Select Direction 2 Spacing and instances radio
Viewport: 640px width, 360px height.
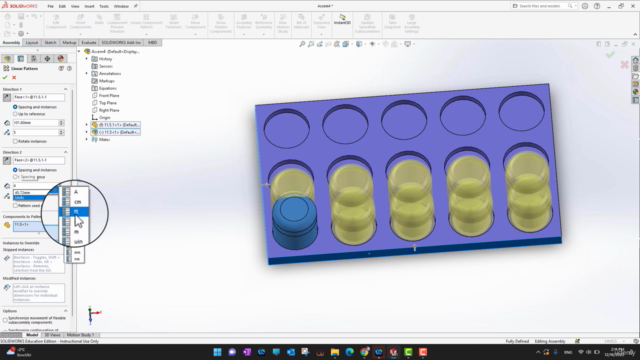pos(15,170)
